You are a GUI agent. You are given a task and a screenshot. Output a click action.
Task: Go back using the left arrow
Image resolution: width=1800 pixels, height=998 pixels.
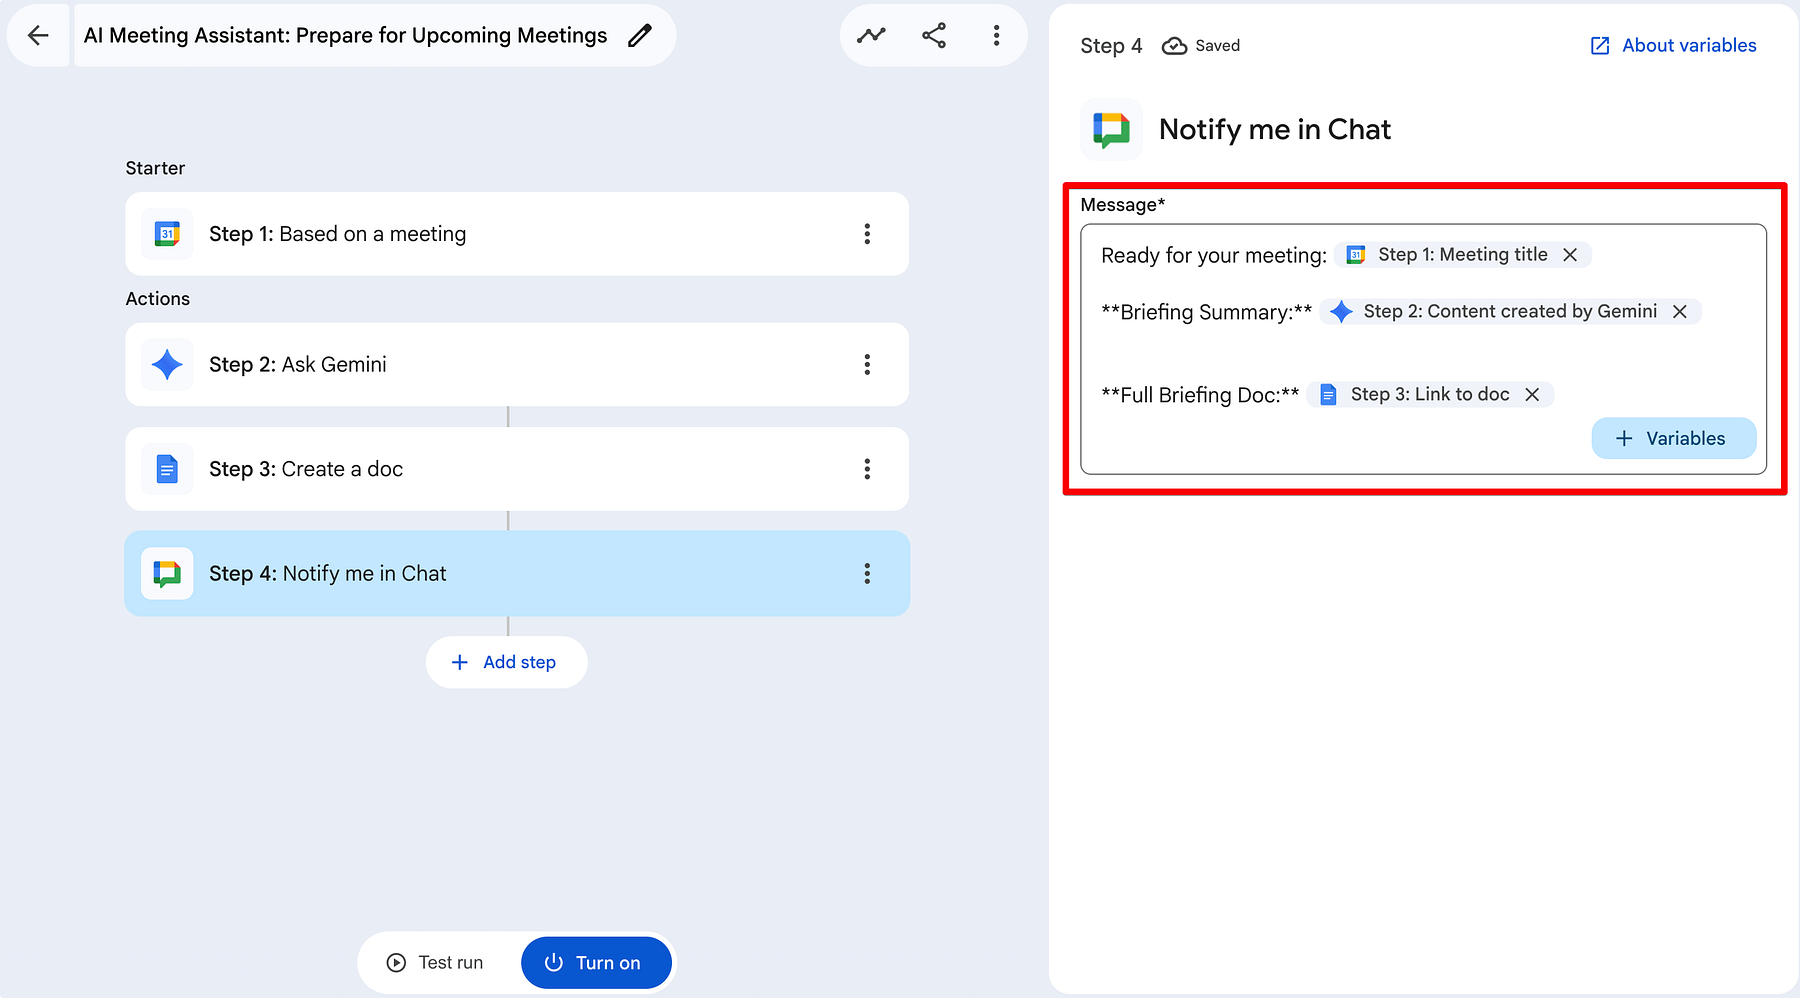pyautogui.click(x=38, y=36)
